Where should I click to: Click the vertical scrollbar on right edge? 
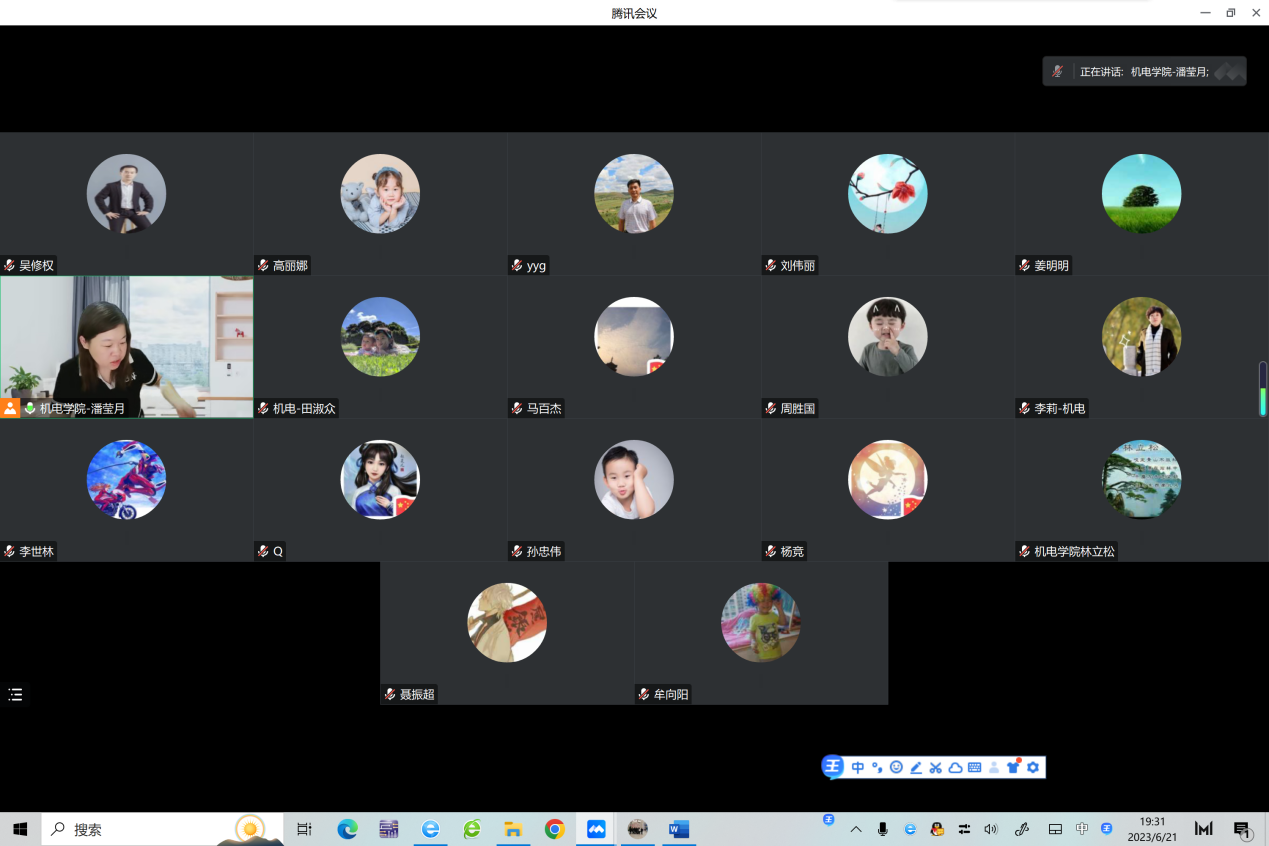(x=1262, y=389)
